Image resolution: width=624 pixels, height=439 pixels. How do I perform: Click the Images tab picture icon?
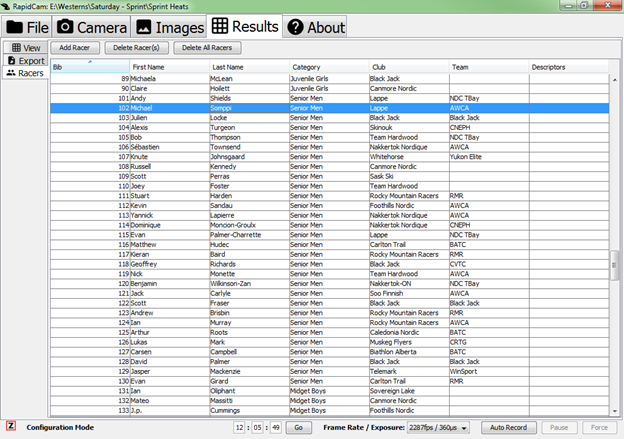(144, 27)
